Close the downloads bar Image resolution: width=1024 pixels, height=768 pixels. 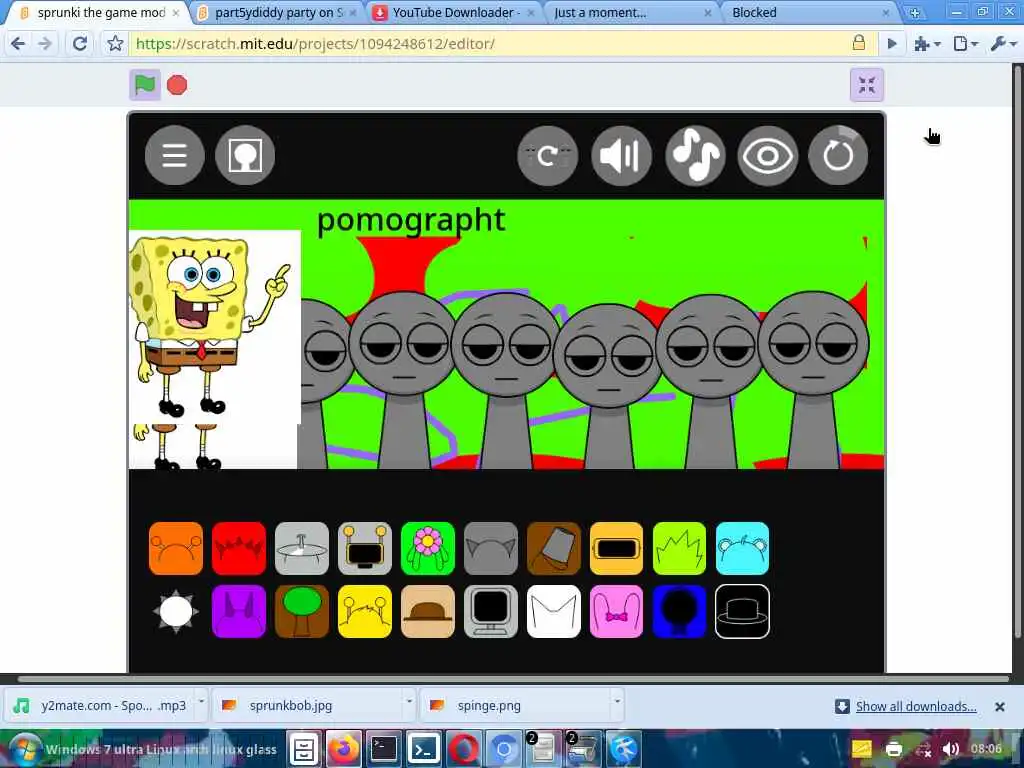999,707
